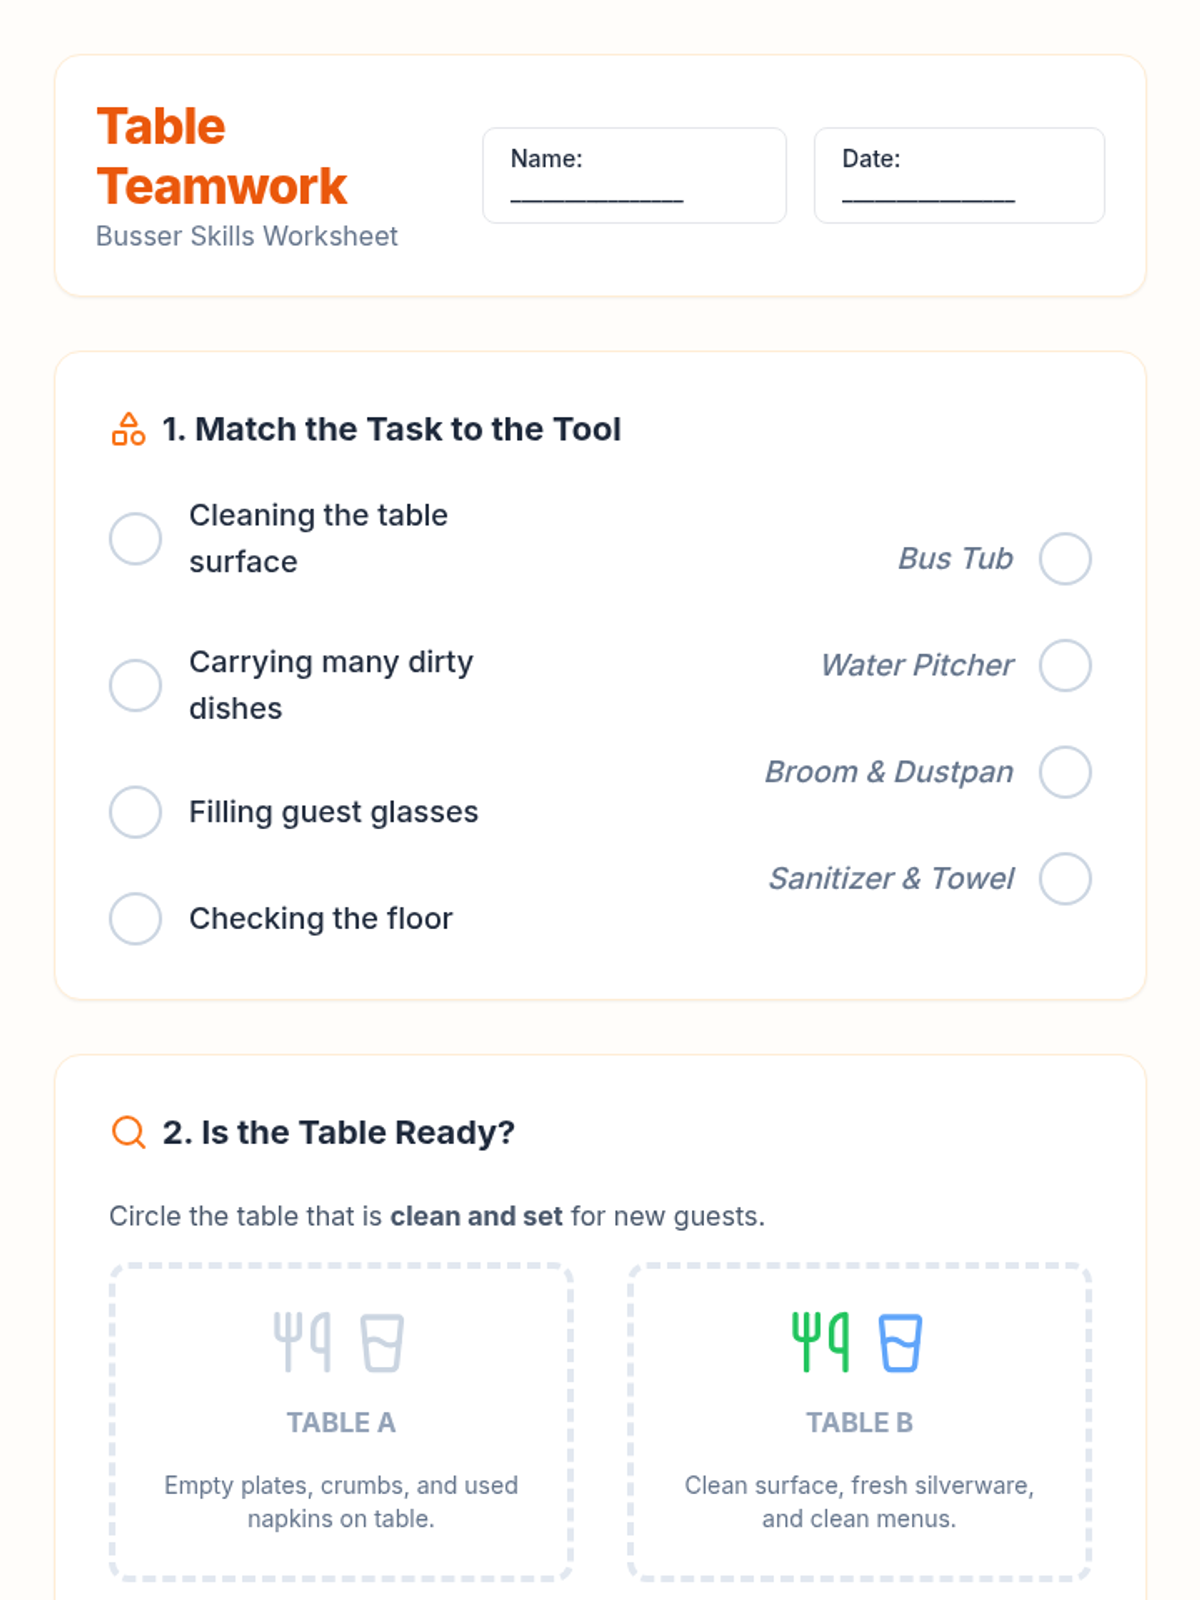Click the gray glass icon in Table A
The image size is (1200, 1600).
click(x=382, y=1342)
